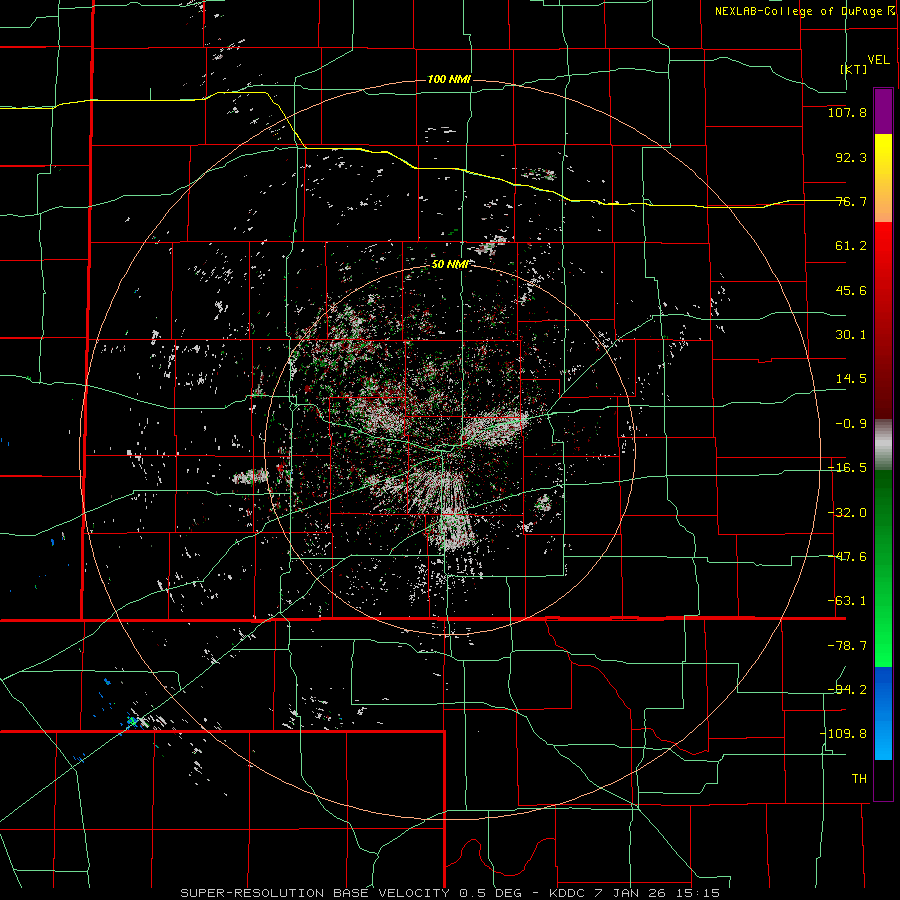The image size is (900, 900).
Task: Click the -16.5 legend value
Action: pos(847,468)
